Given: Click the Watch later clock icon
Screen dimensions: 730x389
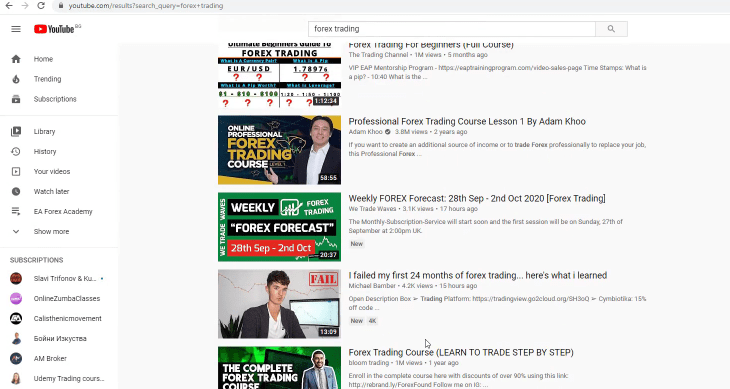Looking at the screenshot, I should tap(16, 192).
